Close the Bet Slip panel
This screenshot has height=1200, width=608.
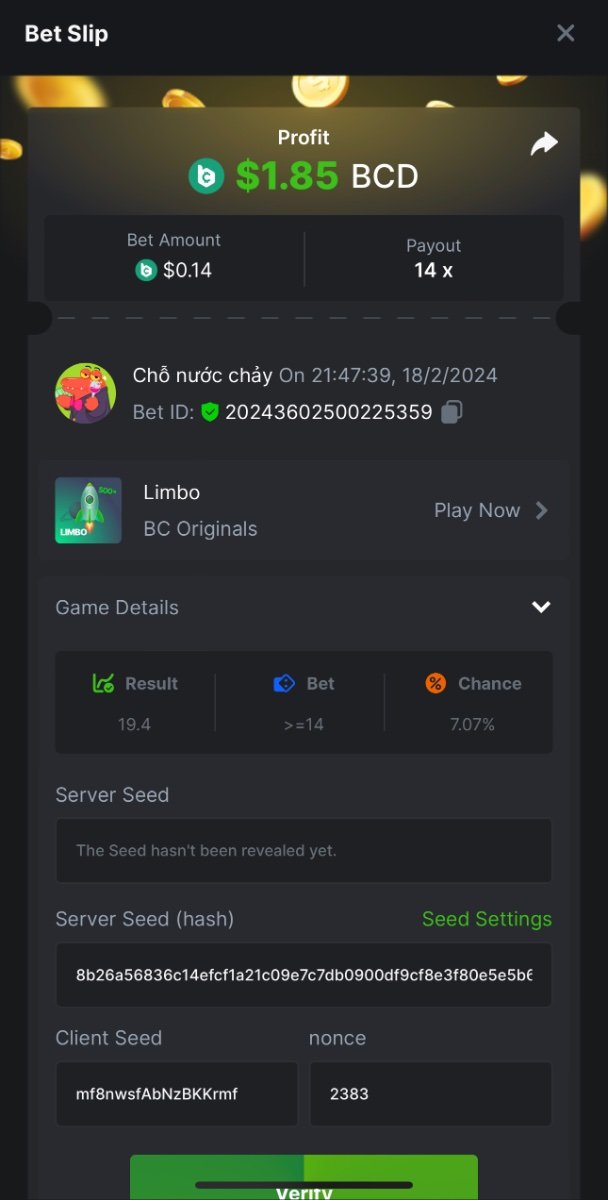click(565, 33)
